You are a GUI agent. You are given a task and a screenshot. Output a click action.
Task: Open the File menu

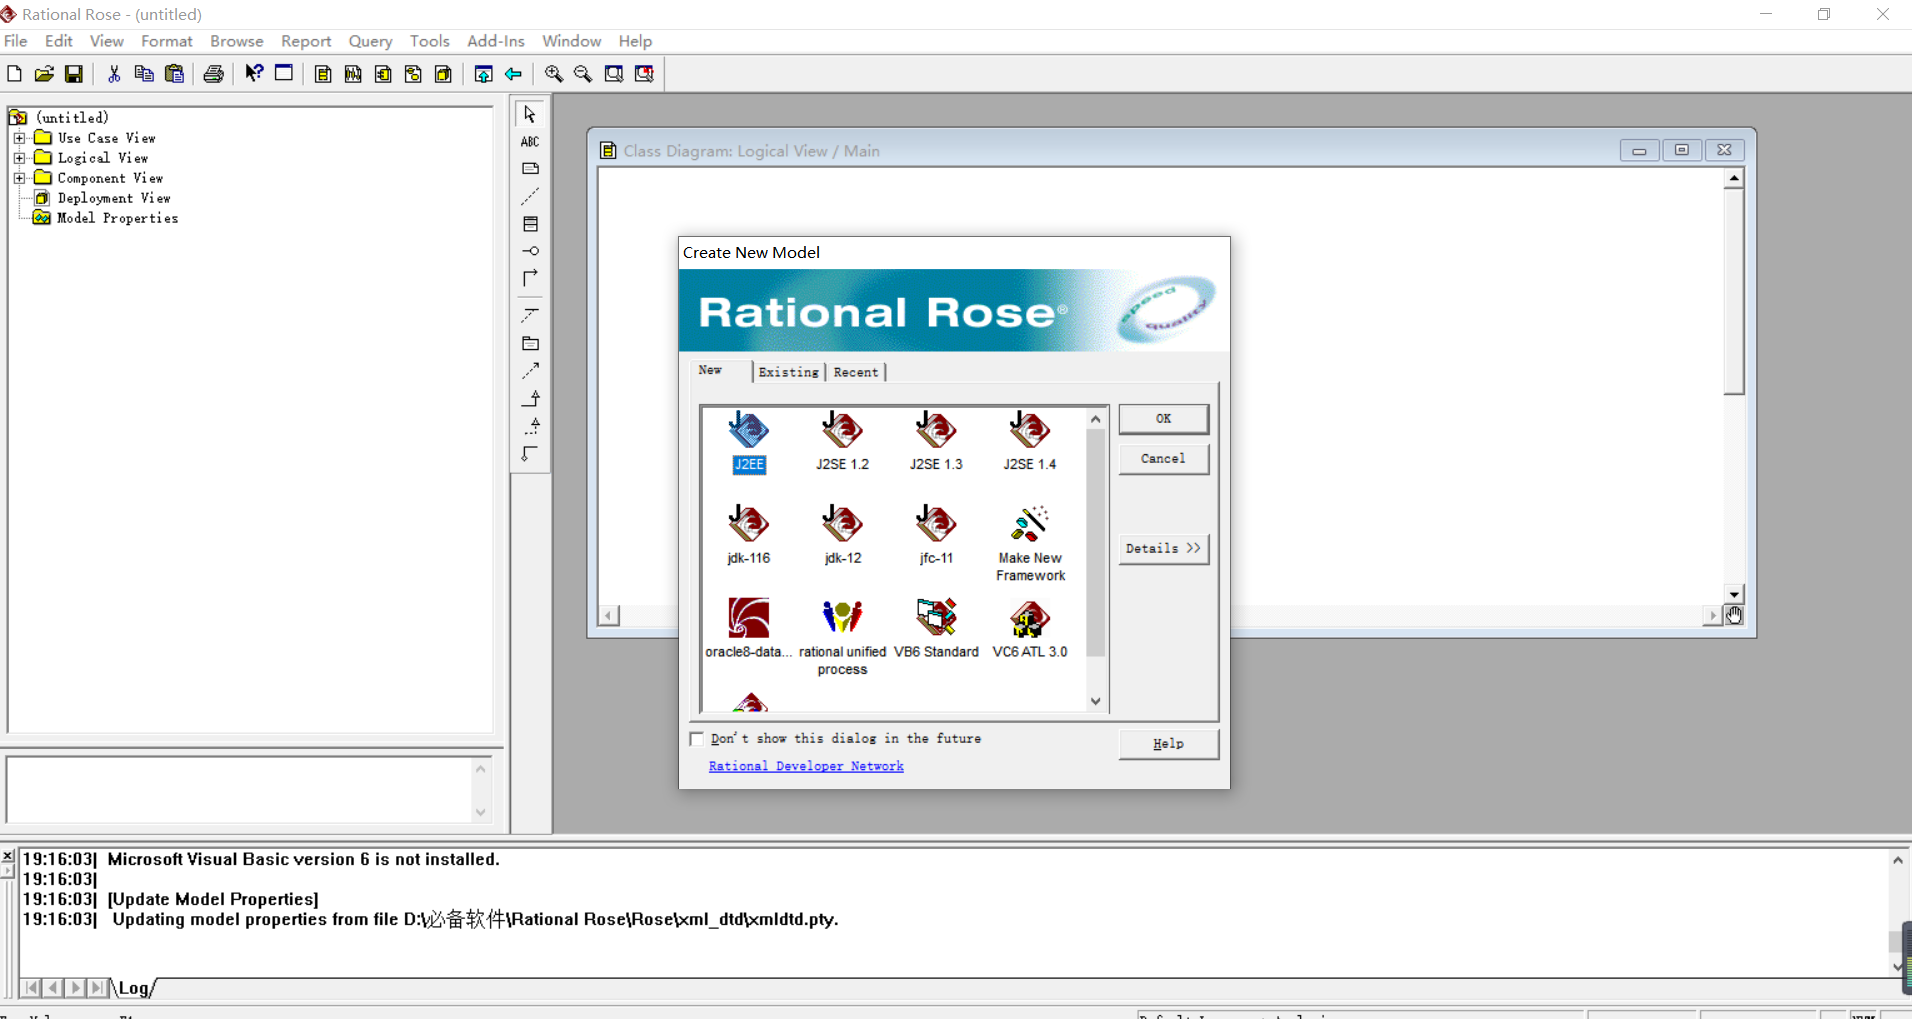[16, 41]
